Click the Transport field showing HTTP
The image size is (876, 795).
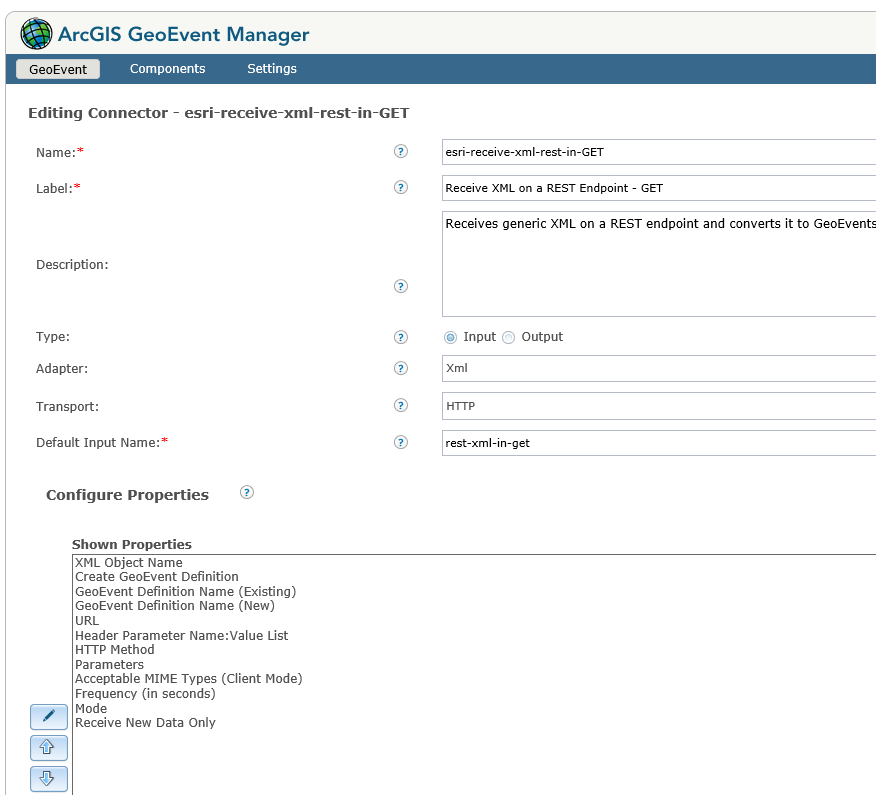(659, 406)
